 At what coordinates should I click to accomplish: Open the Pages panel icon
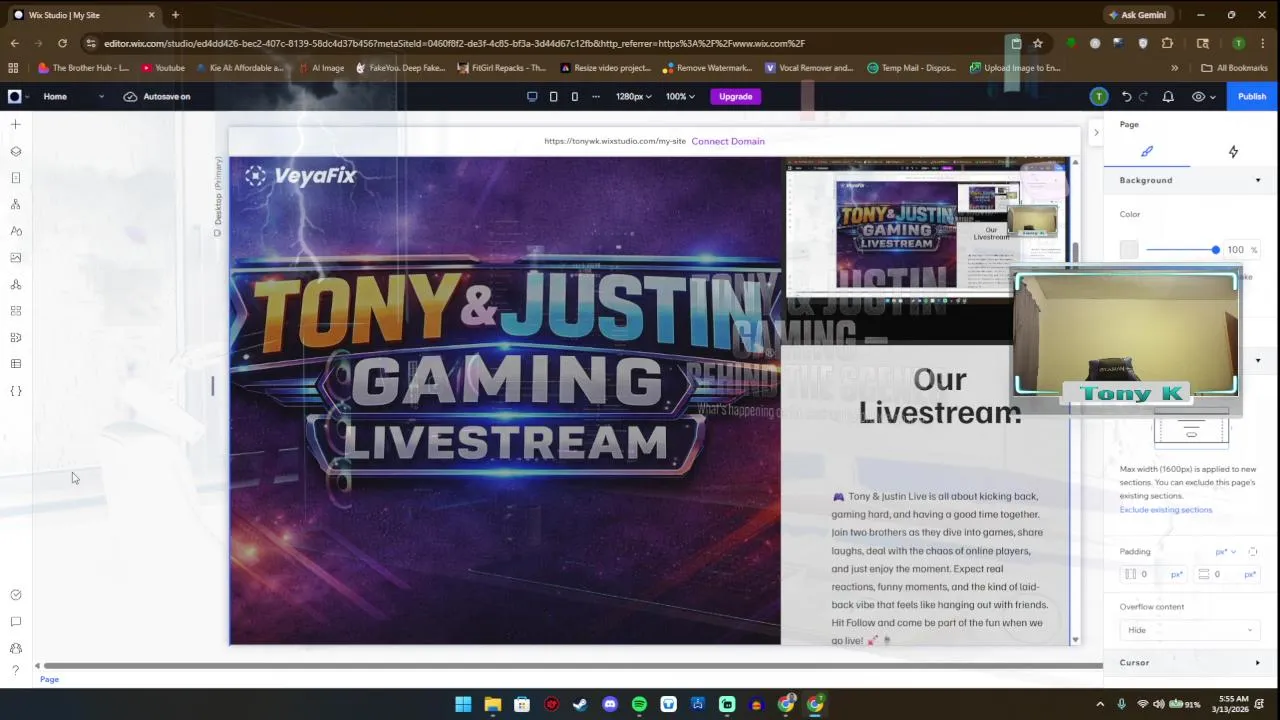coord(15,178)
